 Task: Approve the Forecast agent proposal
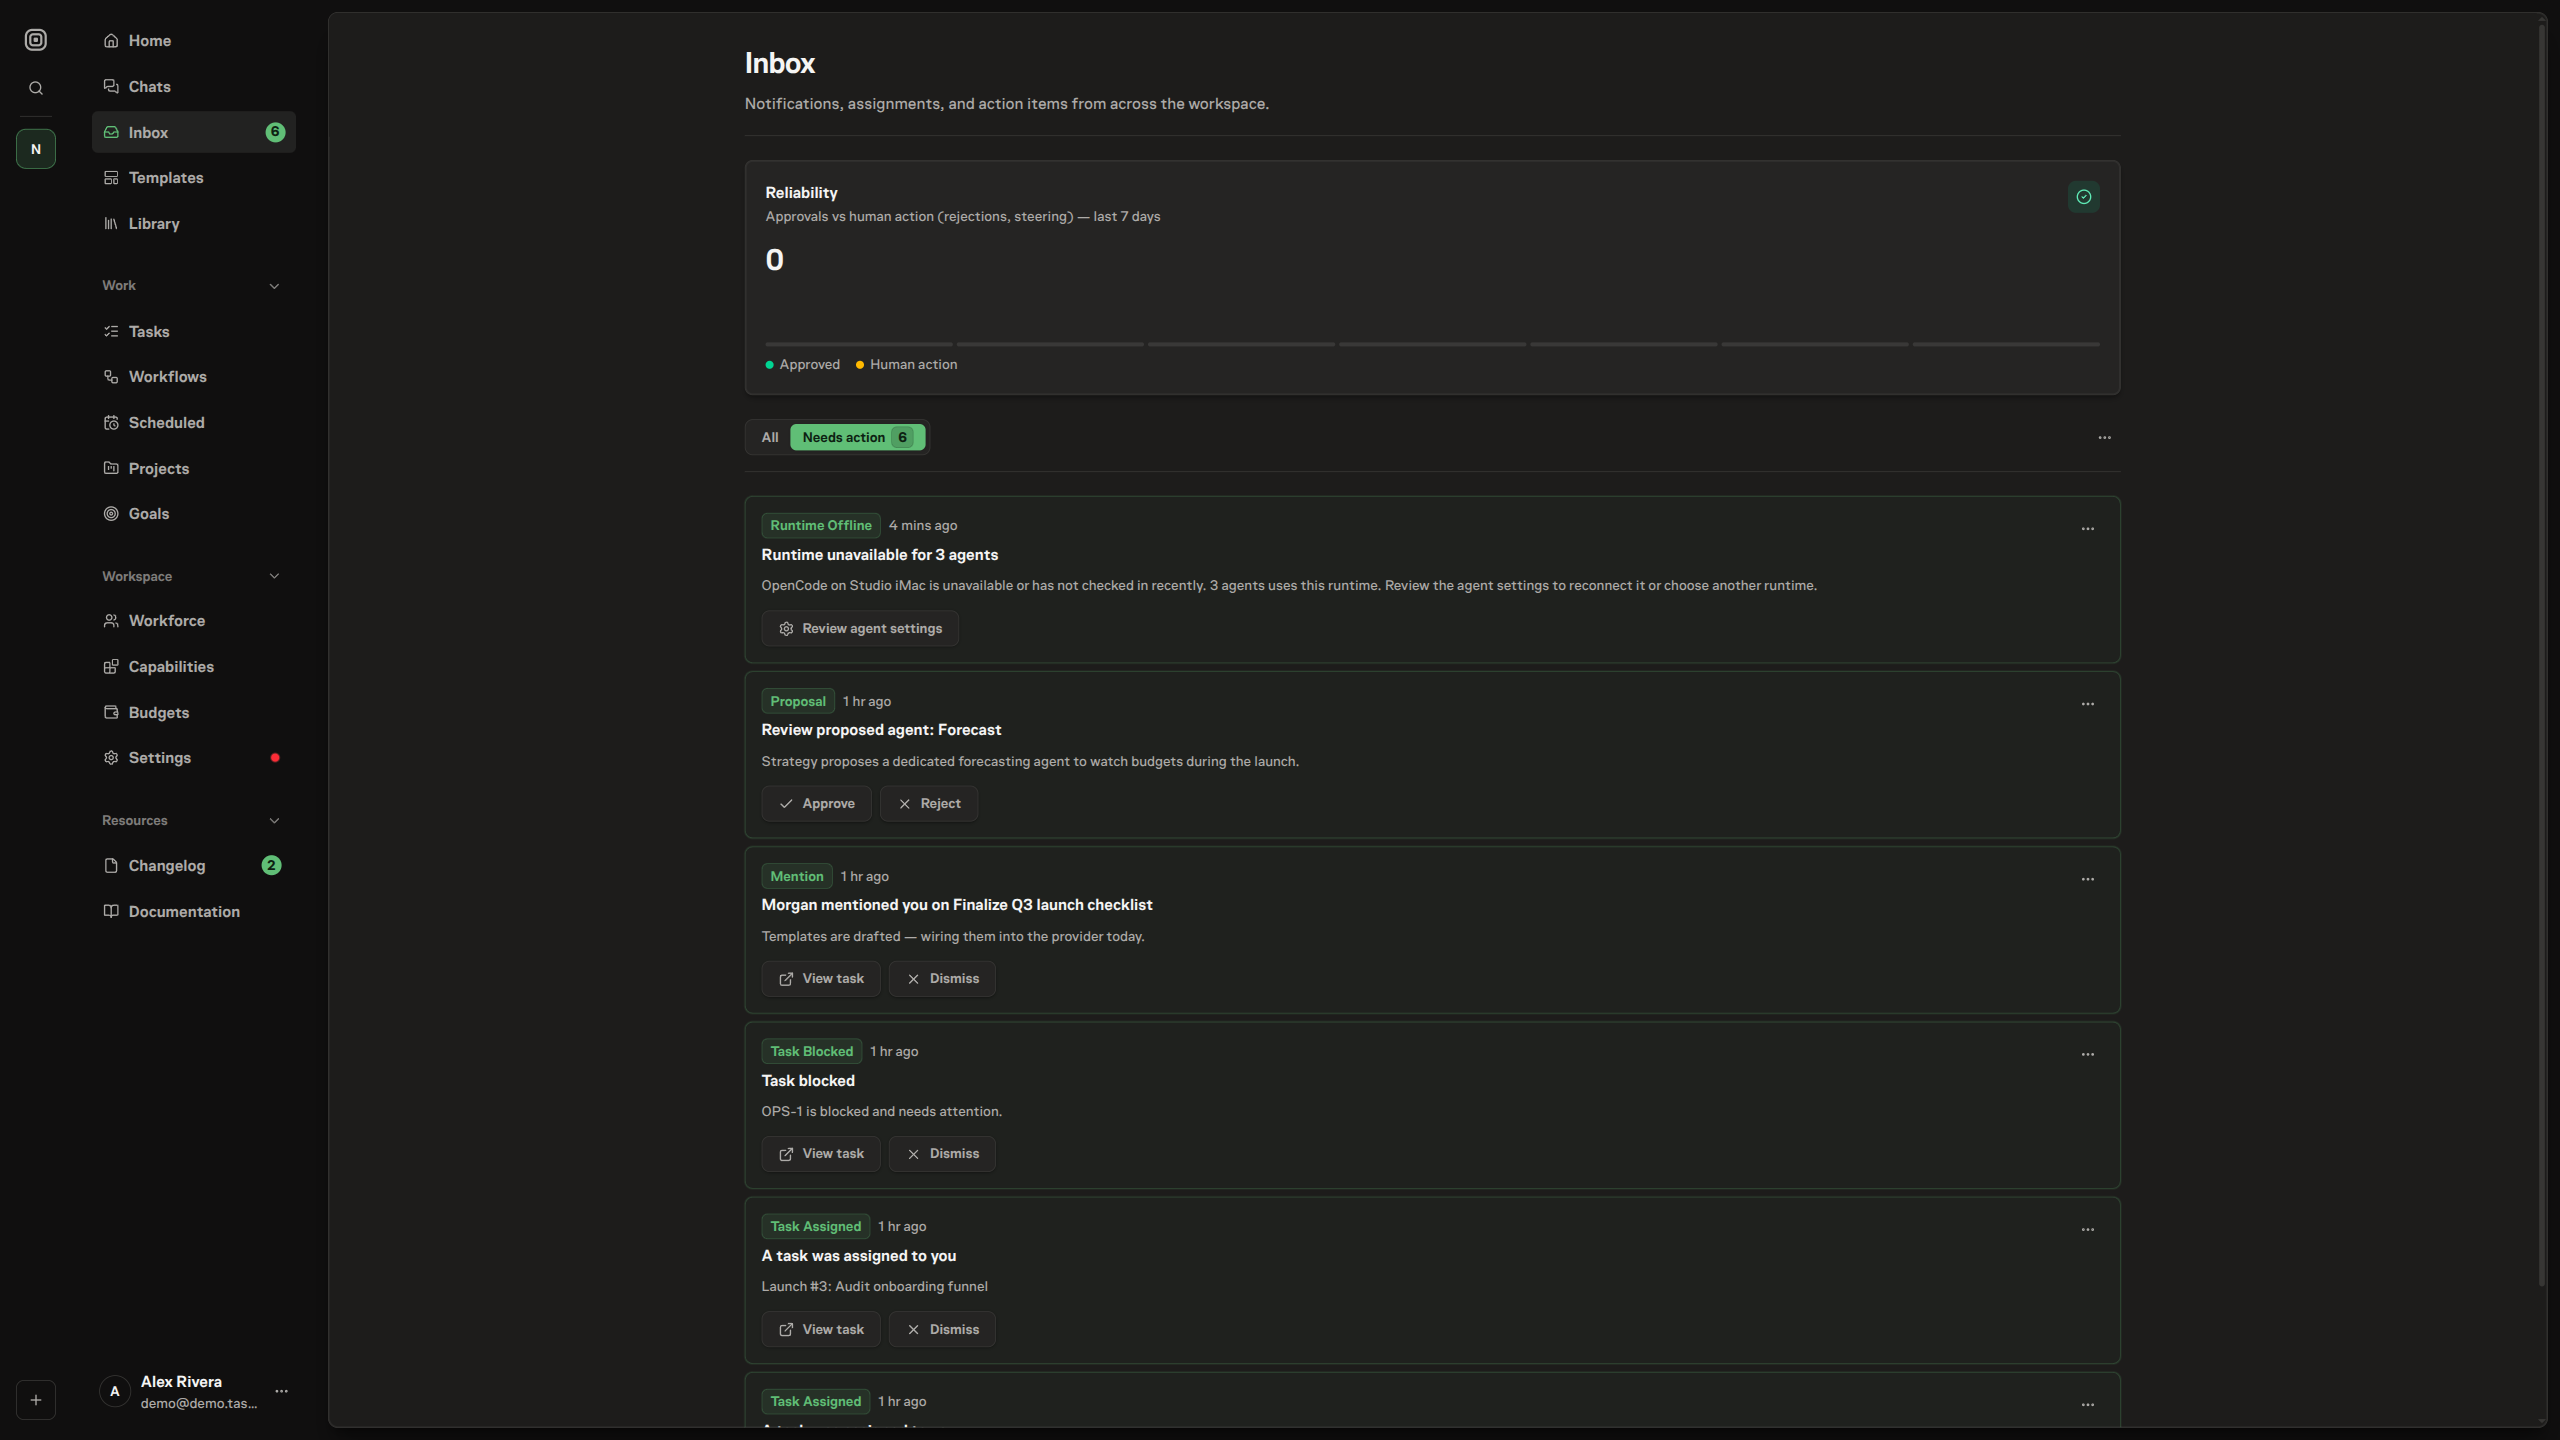click(x=816, y=804)
